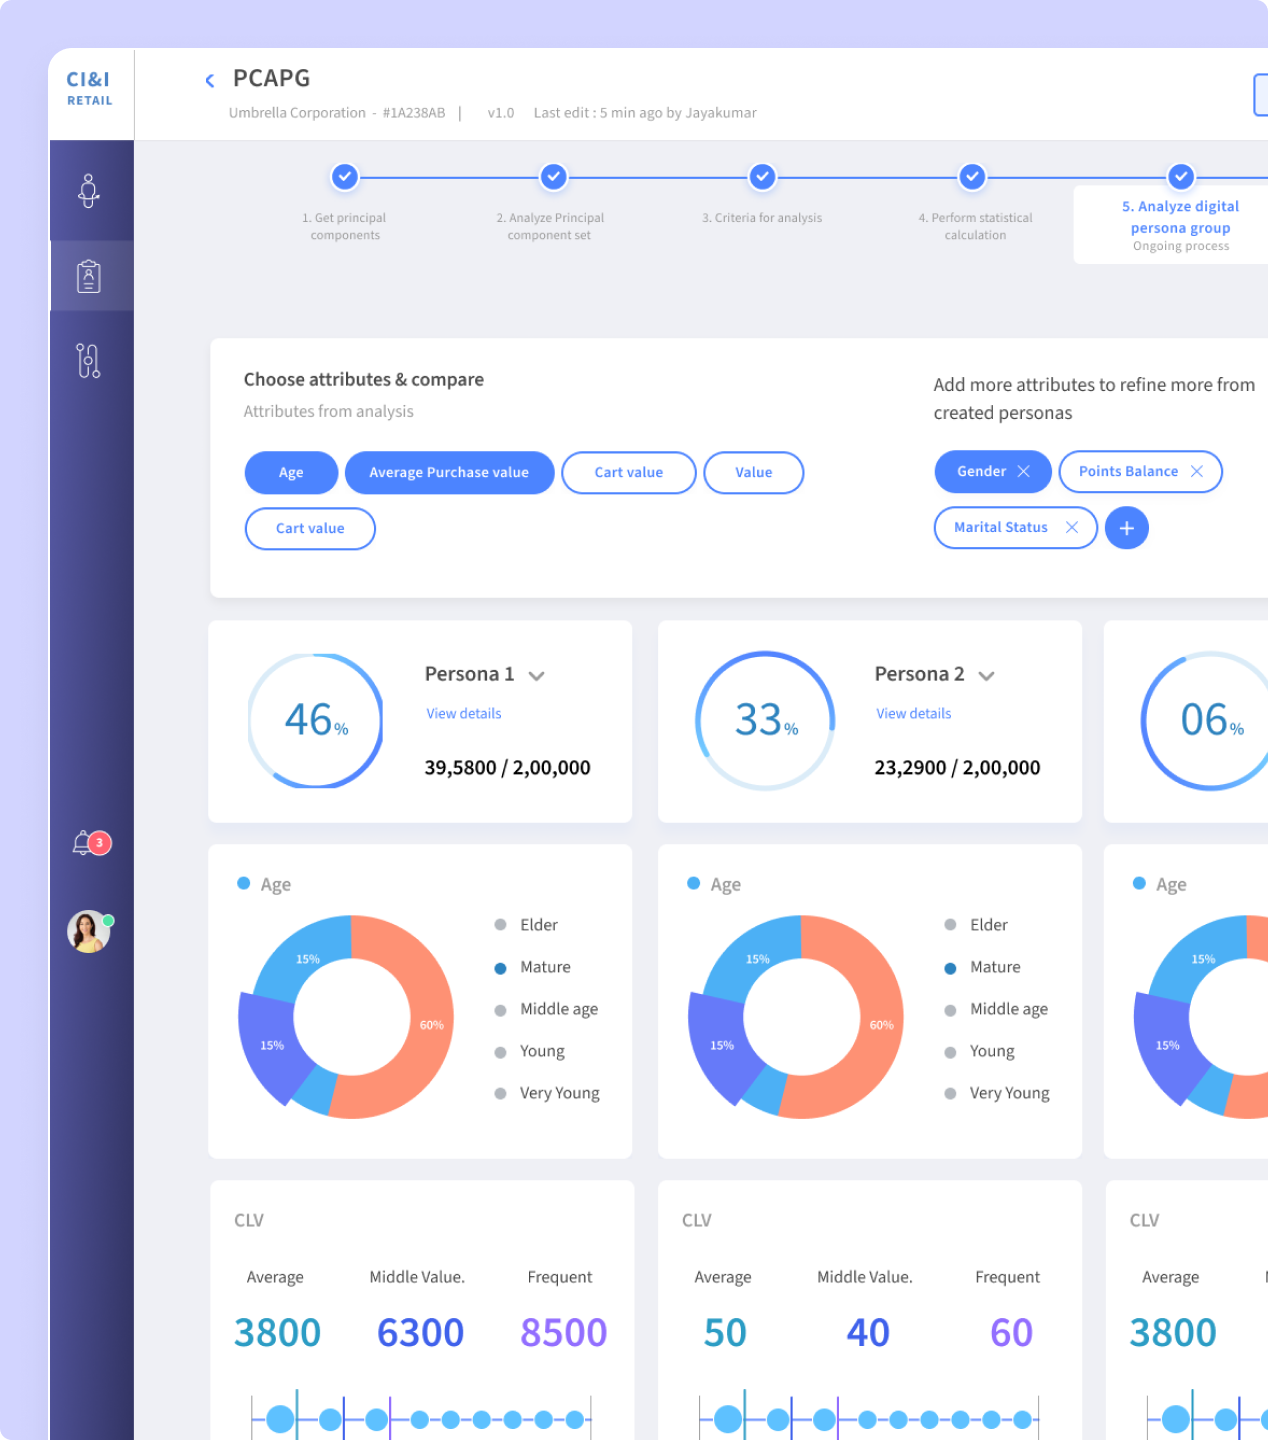
Task: Click the largest dot in Persona 2 CLV chart
Action: tap(729, 1418)
